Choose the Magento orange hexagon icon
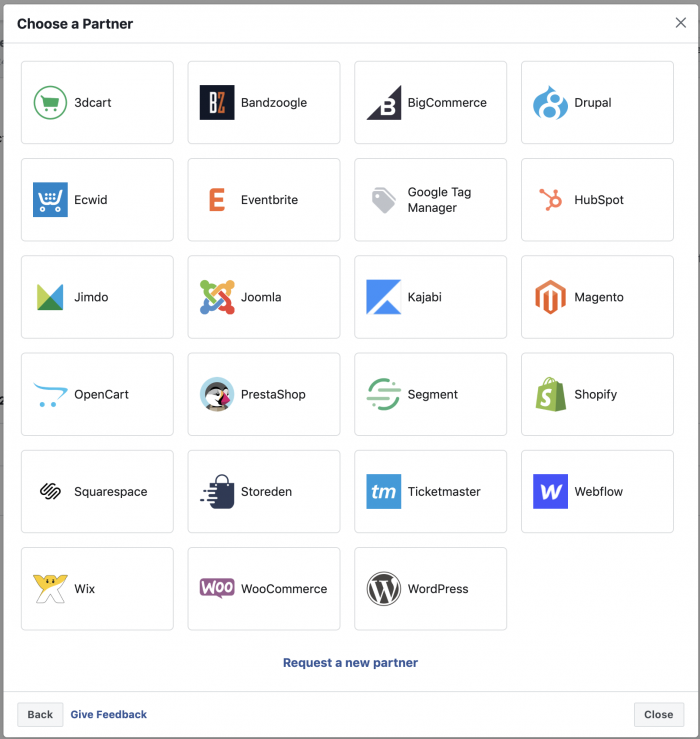The image size is (700, 739). (x=550, y=297)
